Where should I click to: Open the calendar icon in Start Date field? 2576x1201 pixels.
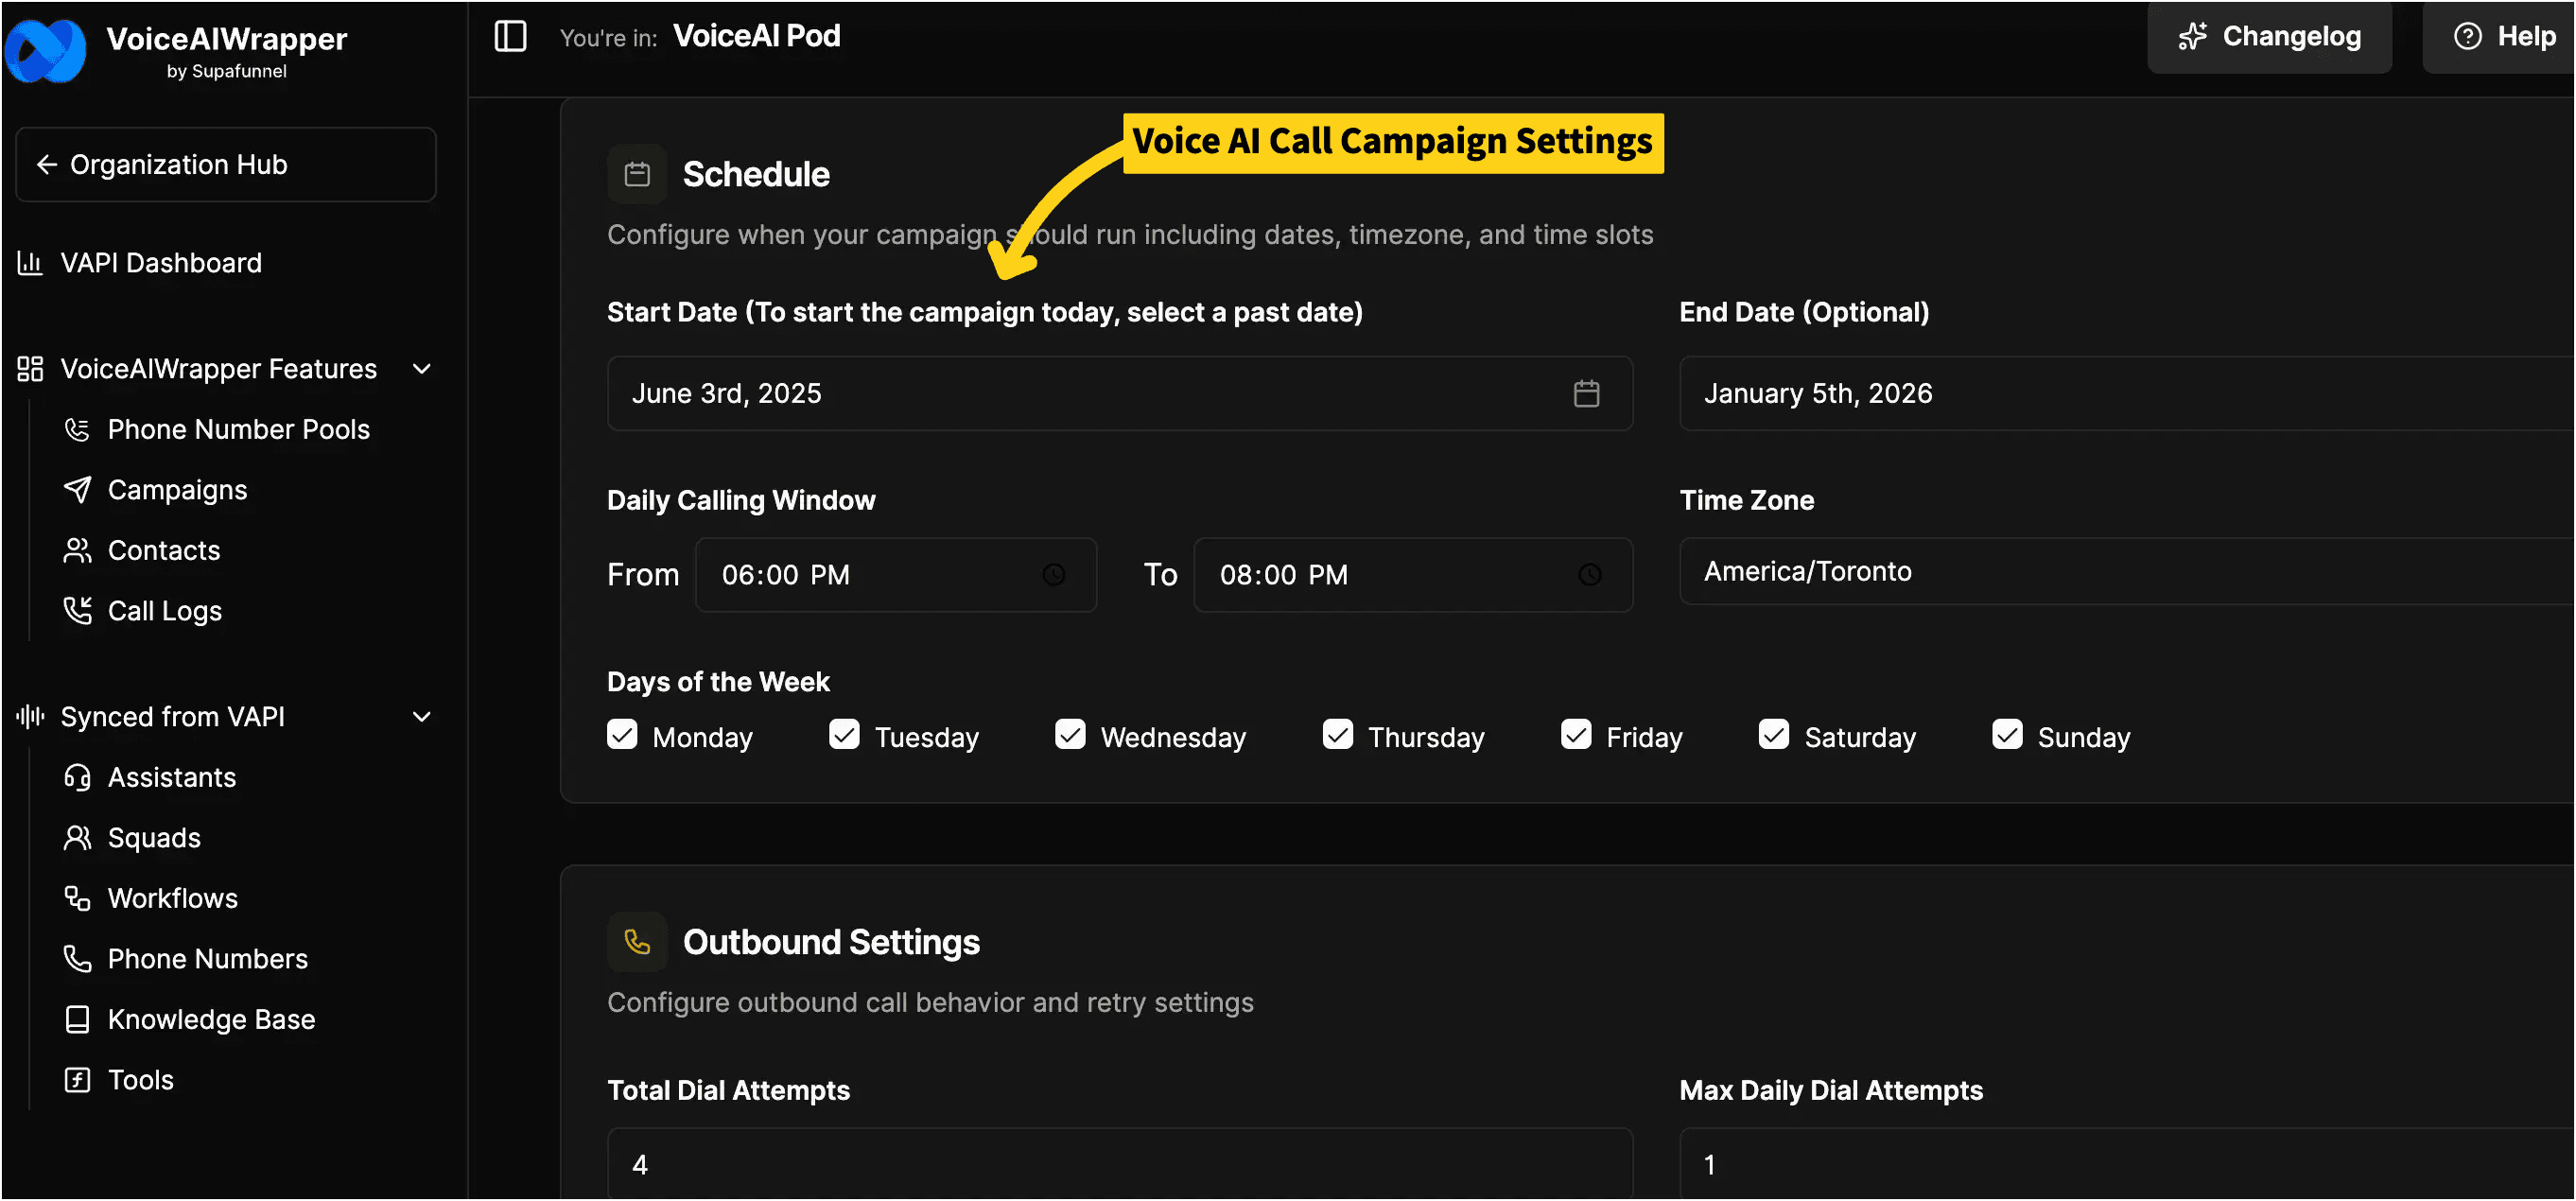click(x=1587, y=393)
